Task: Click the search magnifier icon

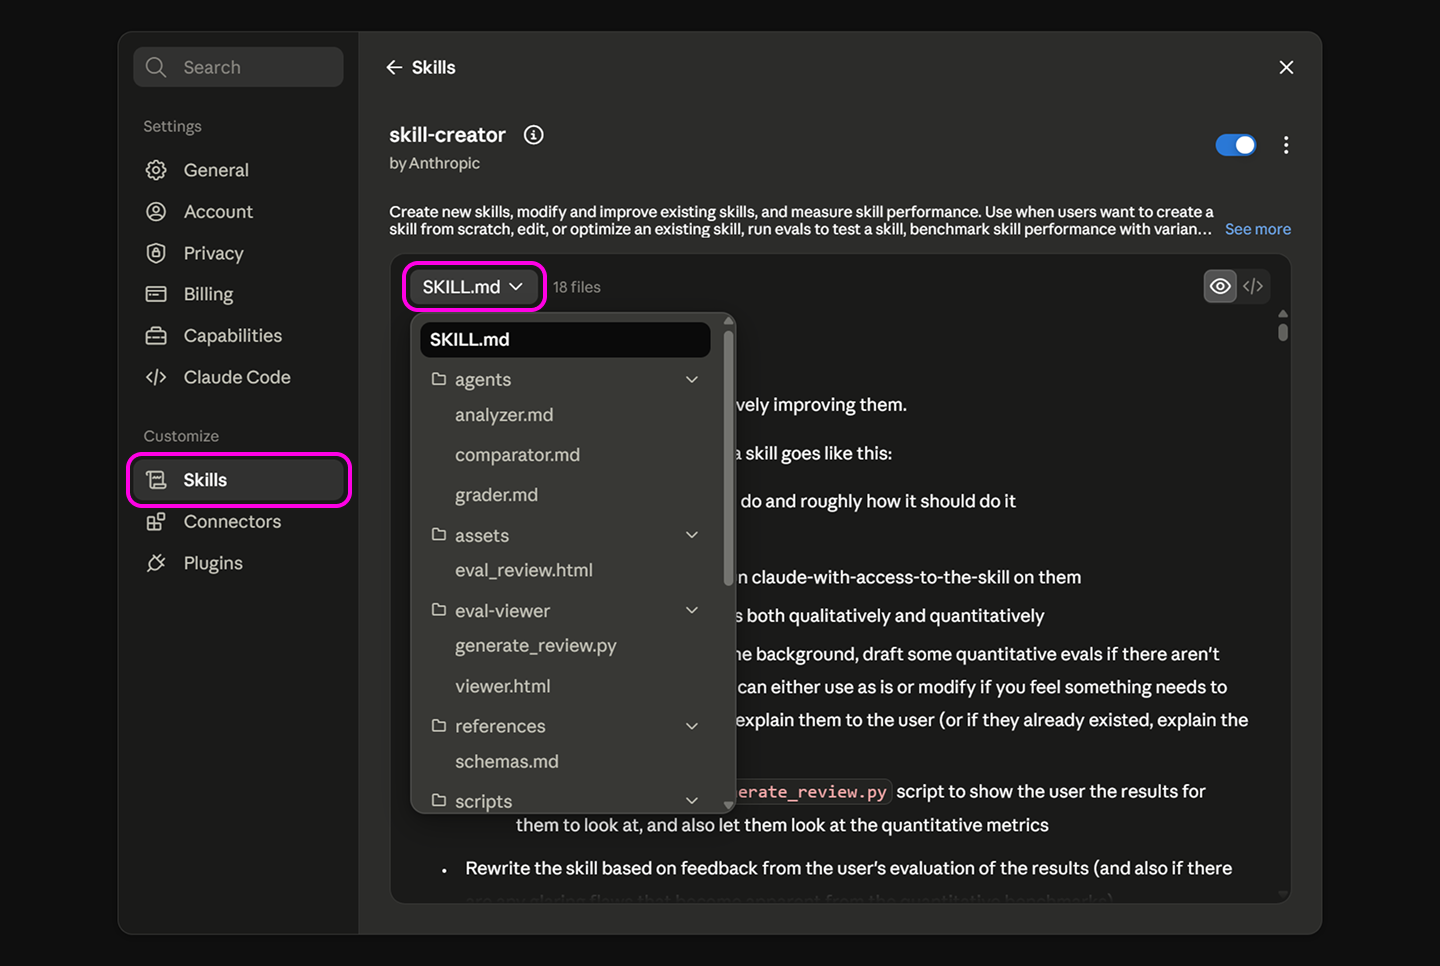Action: [x=156, y=67]
